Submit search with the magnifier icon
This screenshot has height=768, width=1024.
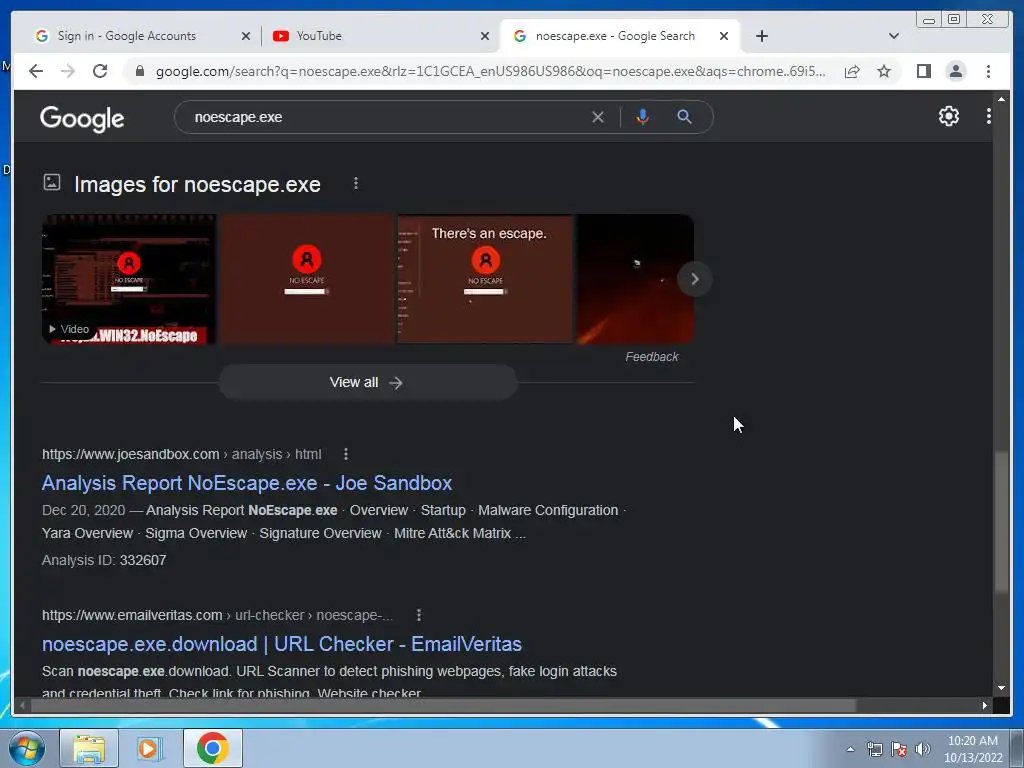point(684,117)
